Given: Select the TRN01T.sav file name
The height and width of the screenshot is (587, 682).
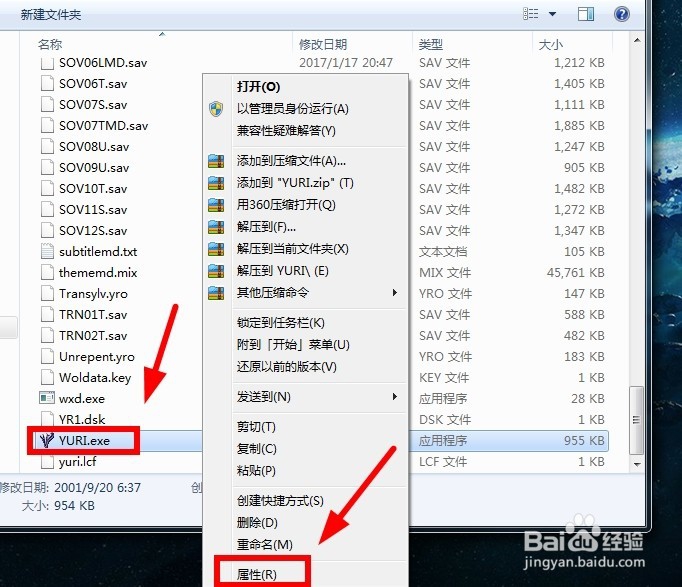Looking at the screenshot, I should pyautogui.click(x=93, y=314).
